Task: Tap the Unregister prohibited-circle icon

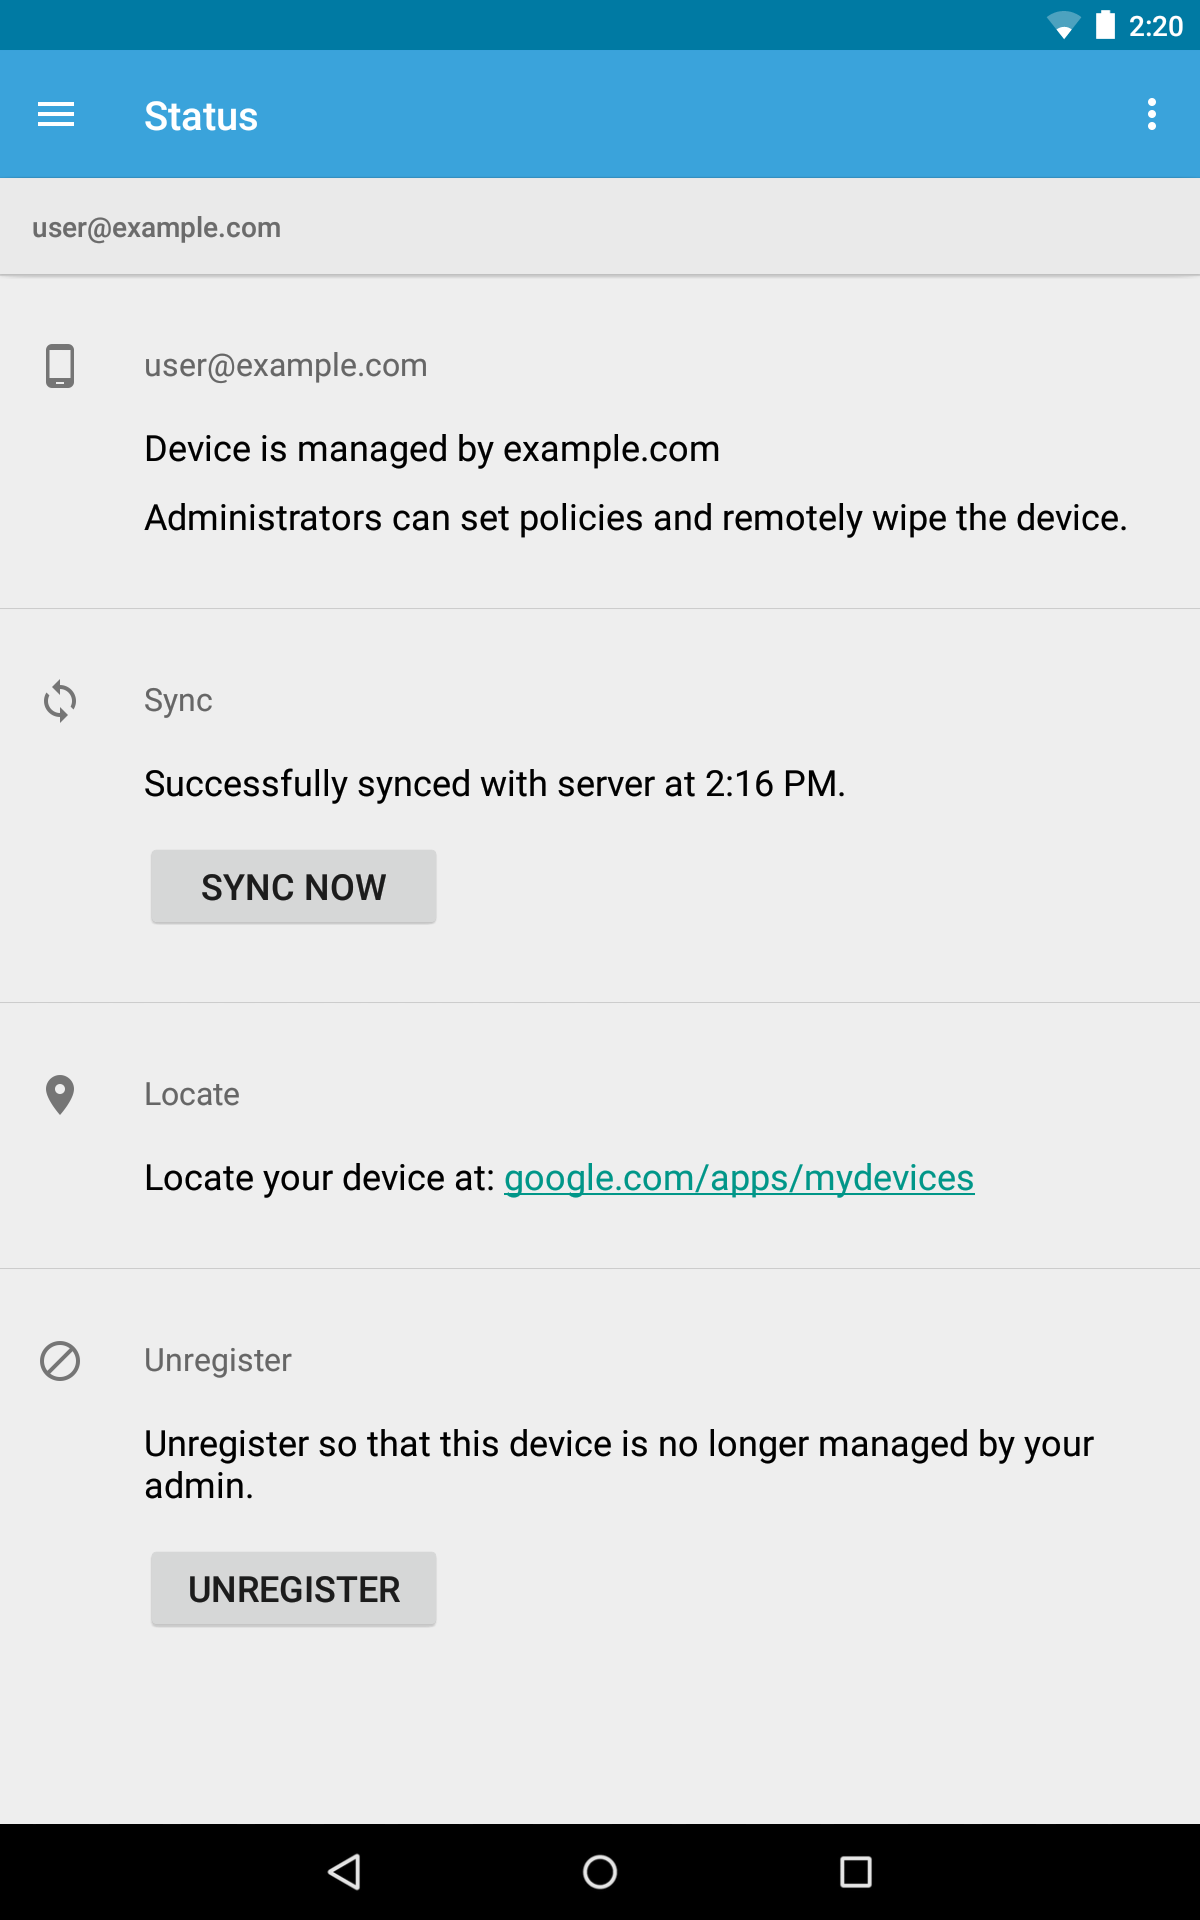Action: (x=60, y=1361)
